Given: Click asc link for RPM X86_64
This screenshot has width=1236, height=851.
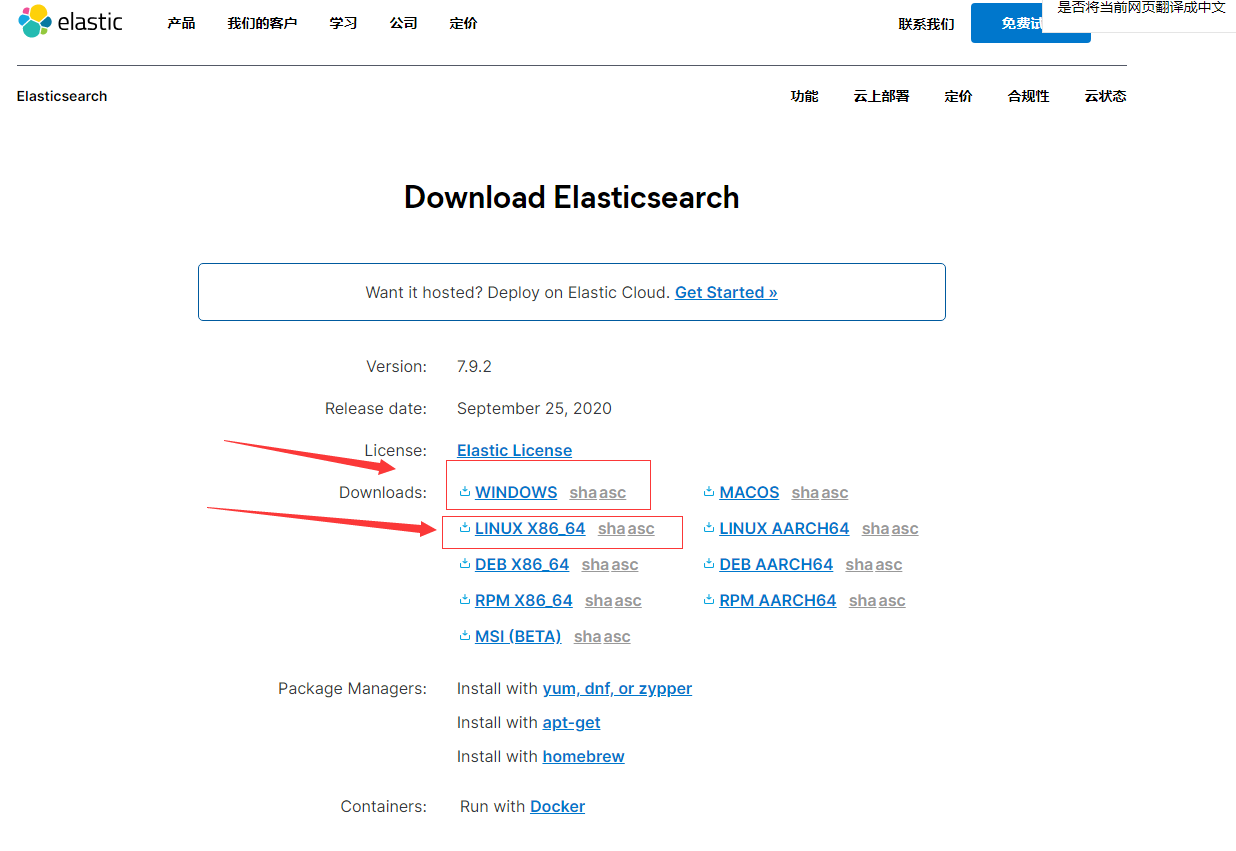Looking at the screenshot, I should click(x=628, y=600).
